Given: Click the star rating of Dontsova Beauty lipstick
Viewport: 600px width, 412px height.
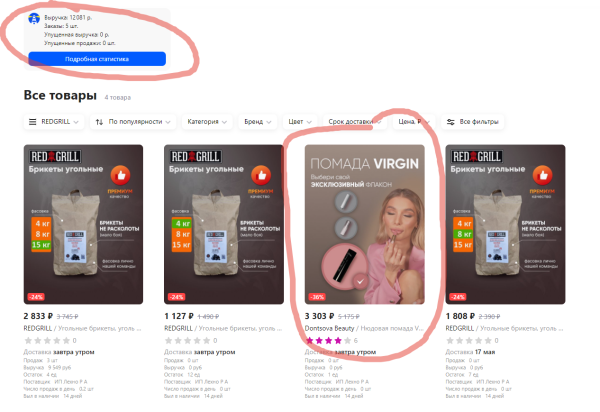Looking at the screenshot, I should (x=328, y=340).
